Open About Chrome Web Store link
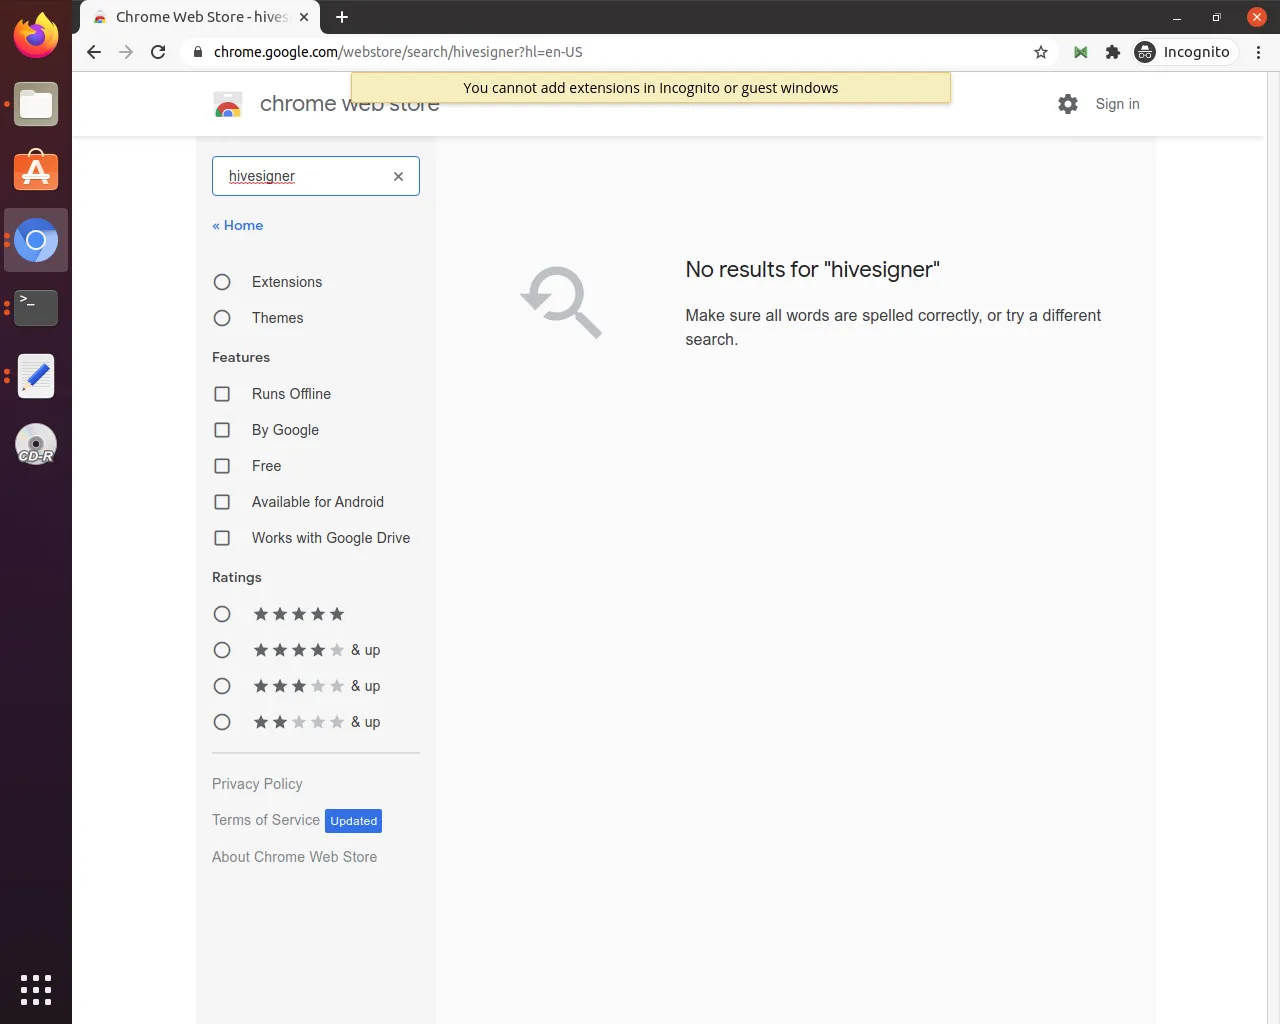Image resolution: width=1280 pixels, height=1024 pixels. pyautogui.click(x=294, y=857)
